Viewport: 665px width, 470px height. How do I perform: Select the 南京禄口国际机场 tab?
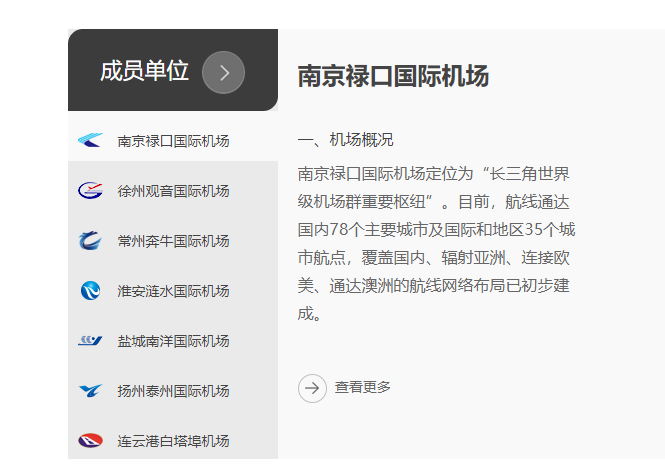point(173,140)
